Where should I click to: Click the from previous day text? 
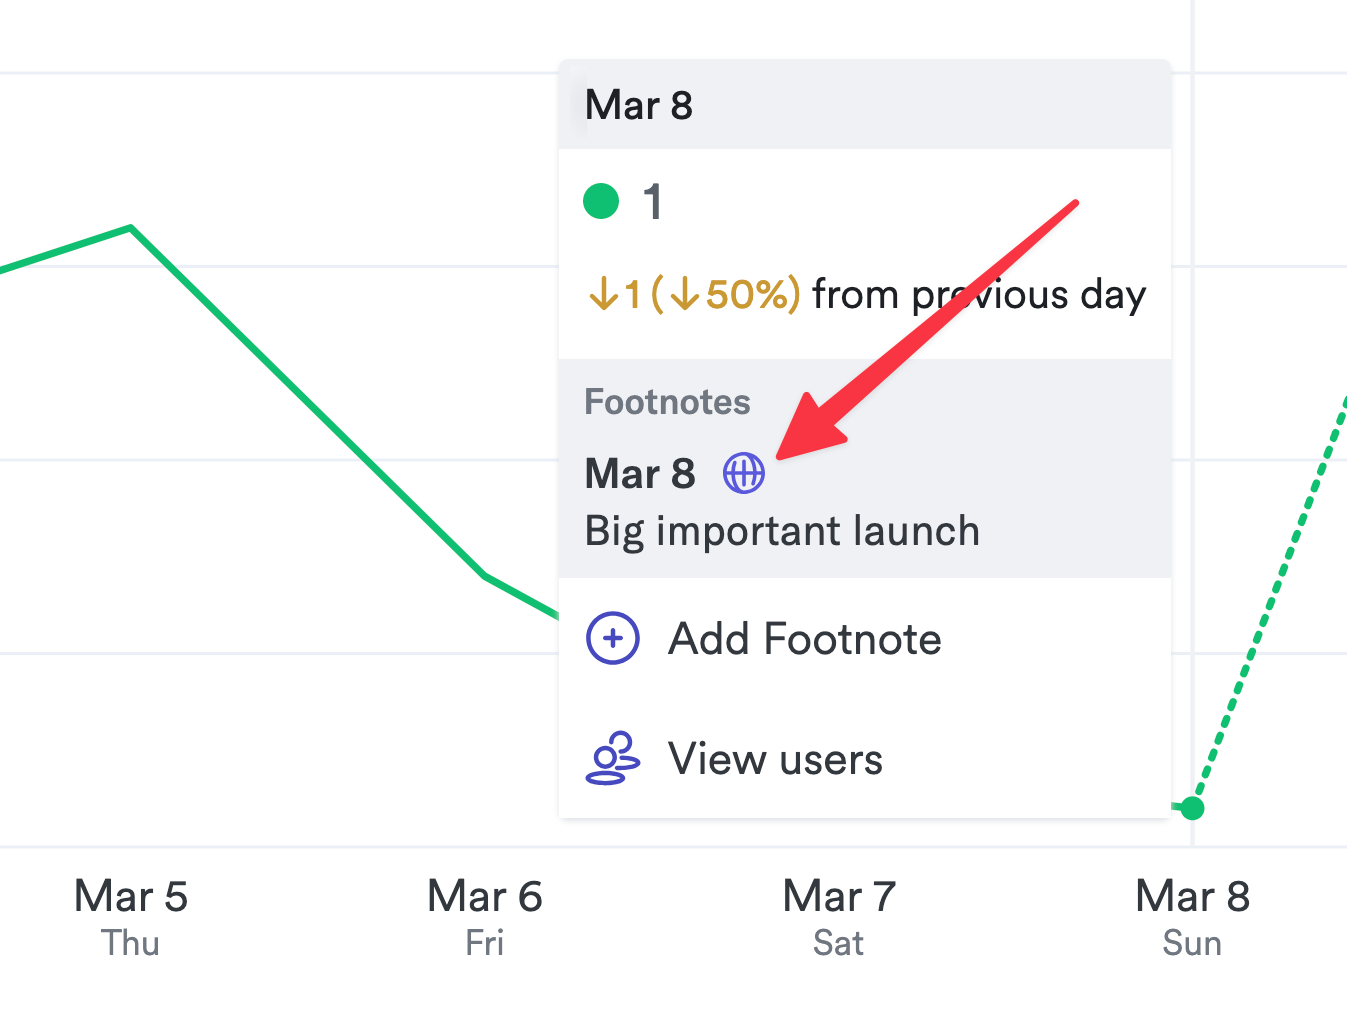coord(978,295)
